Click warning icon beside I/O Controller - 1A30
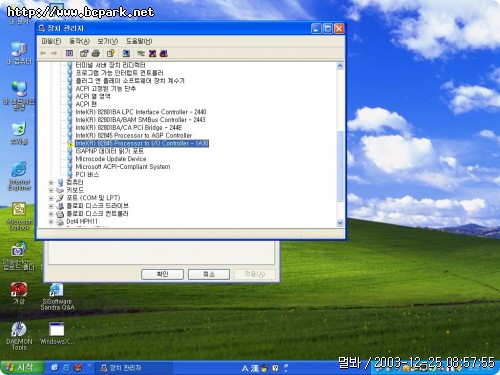 click(x=70, y=144)
